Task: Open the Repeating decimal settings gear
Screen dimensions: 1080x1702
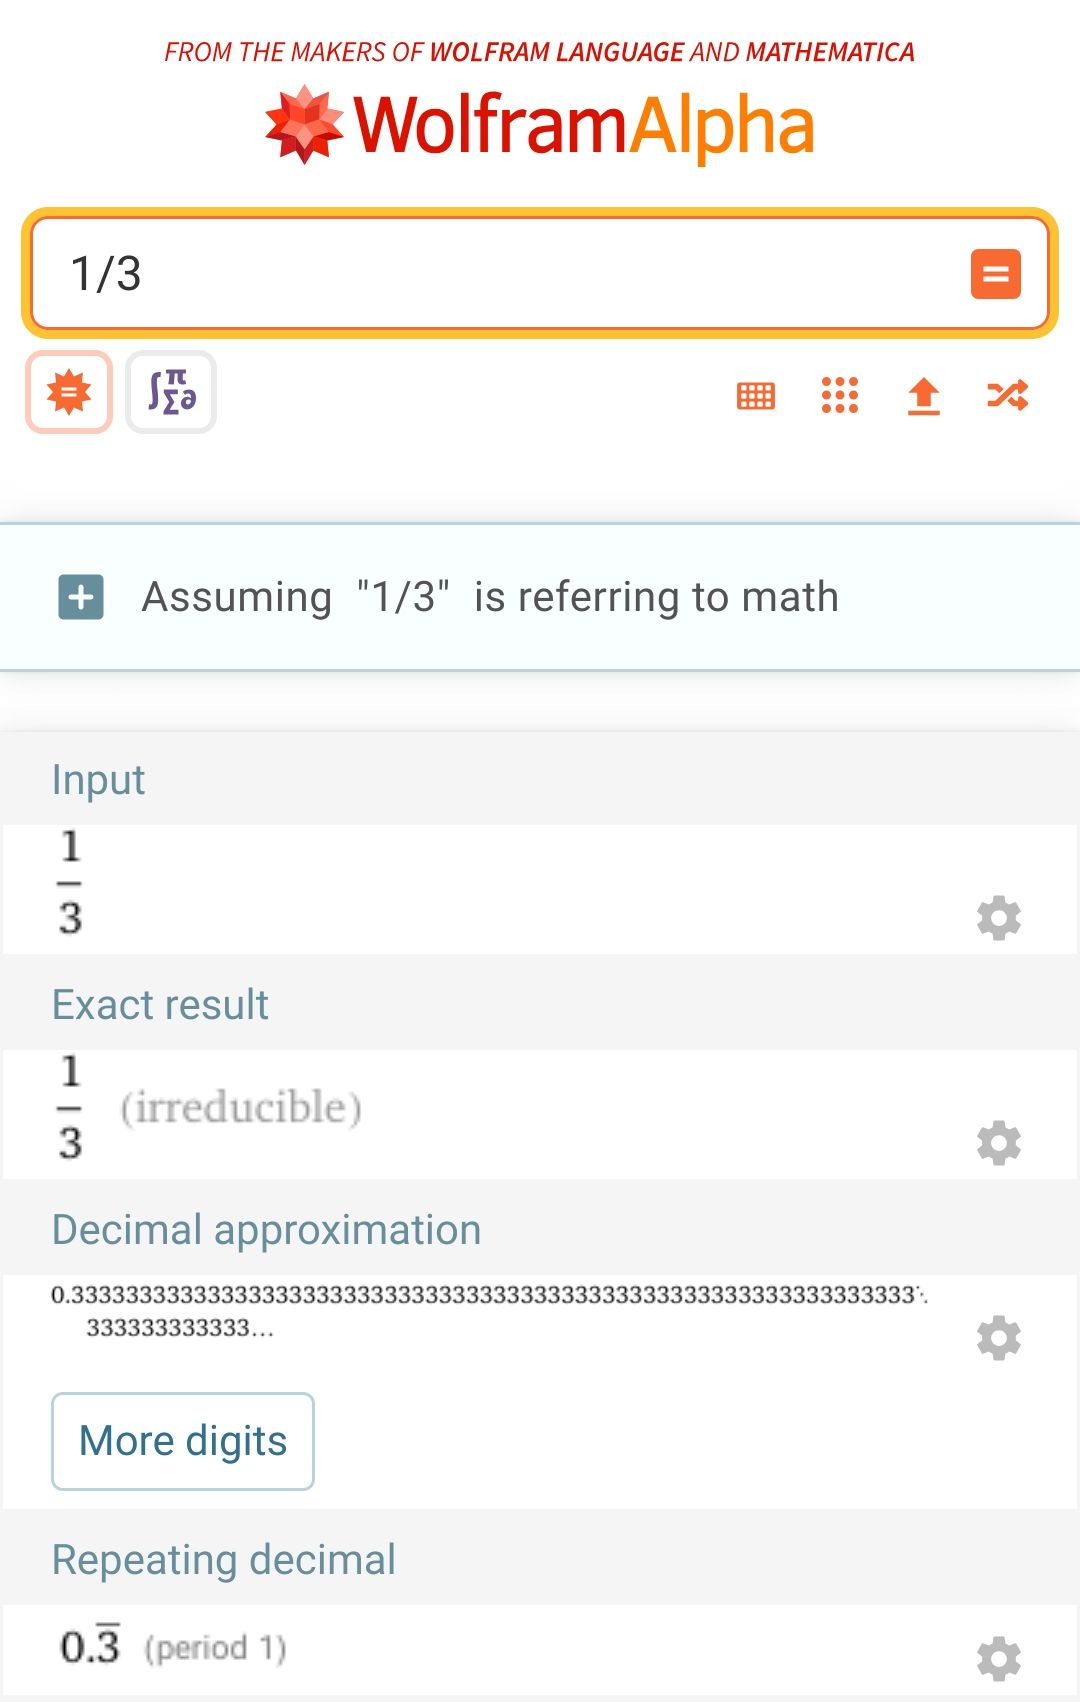Action: point(998,1659)
